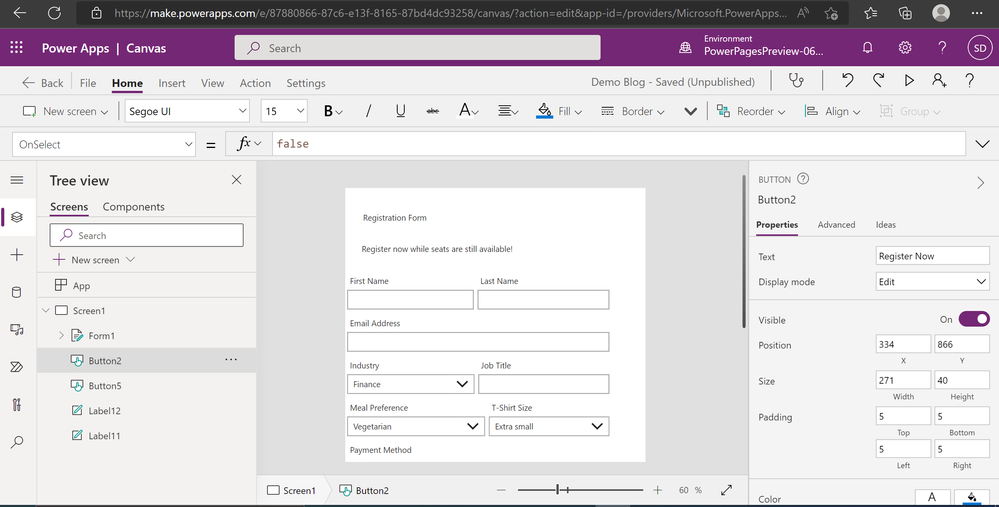Fit canvas to window icon
Viewport: 999px width, 507px height.
click(726, 490)
